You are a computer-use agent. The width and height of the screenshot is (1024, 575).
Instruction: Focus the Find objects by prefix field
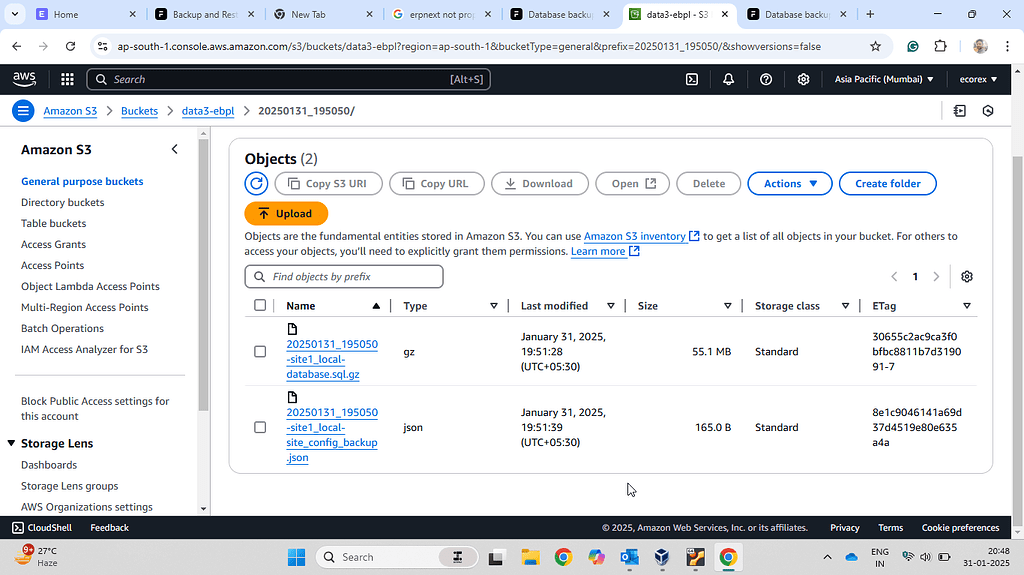click(x=344, y=276)
